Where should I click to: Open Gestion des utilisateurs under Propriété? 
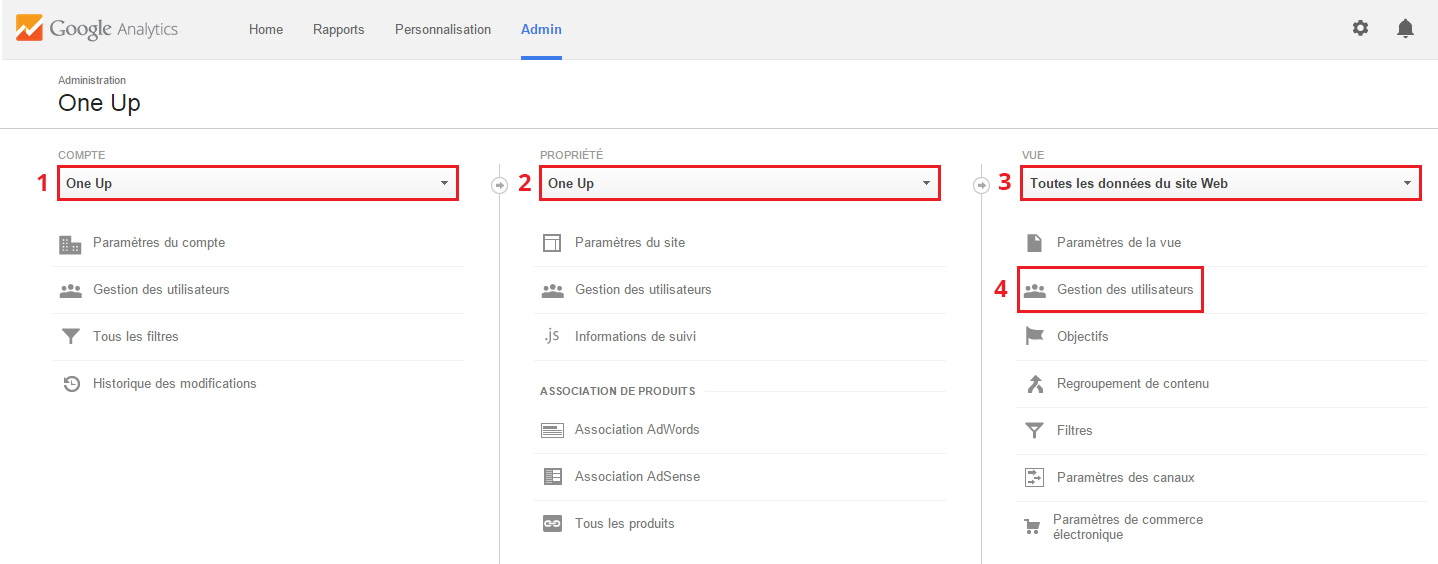tap(643, 290)
